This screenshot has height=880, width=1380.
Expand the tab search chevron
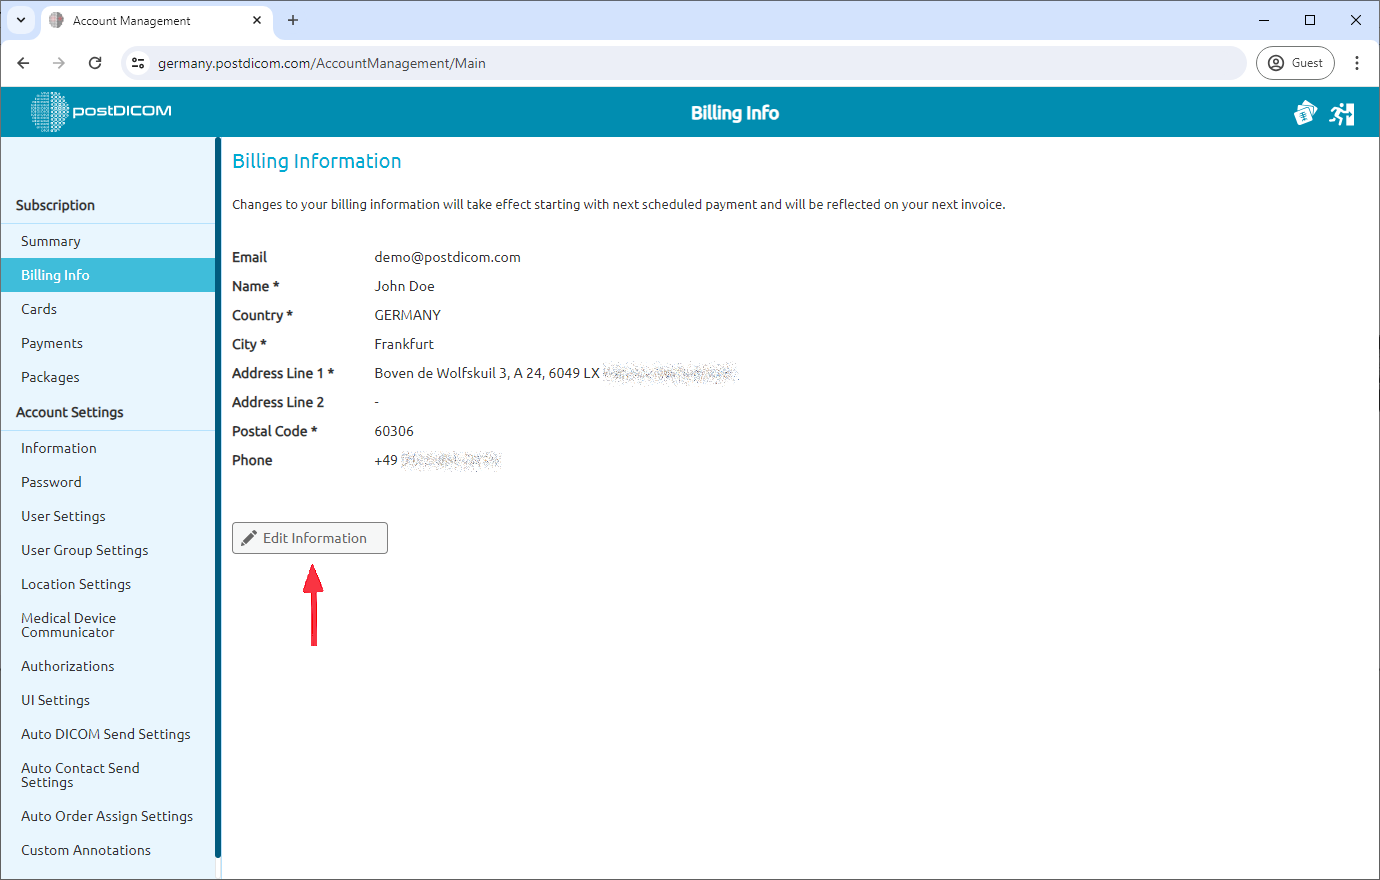coord(21,20)
